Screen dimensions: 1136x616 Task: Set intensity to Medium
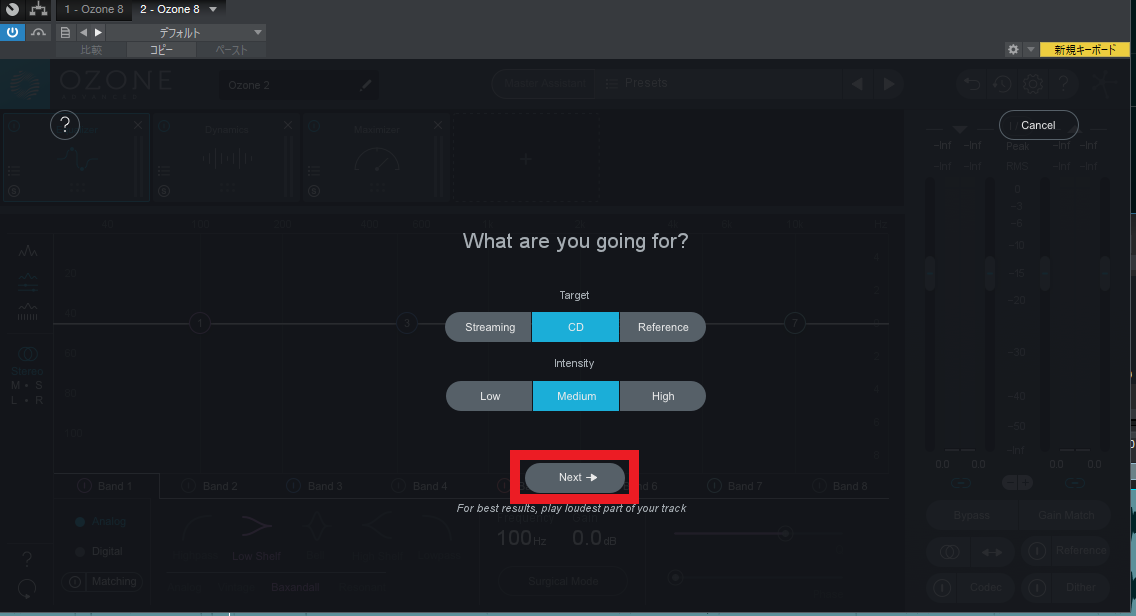pos(576,396)
